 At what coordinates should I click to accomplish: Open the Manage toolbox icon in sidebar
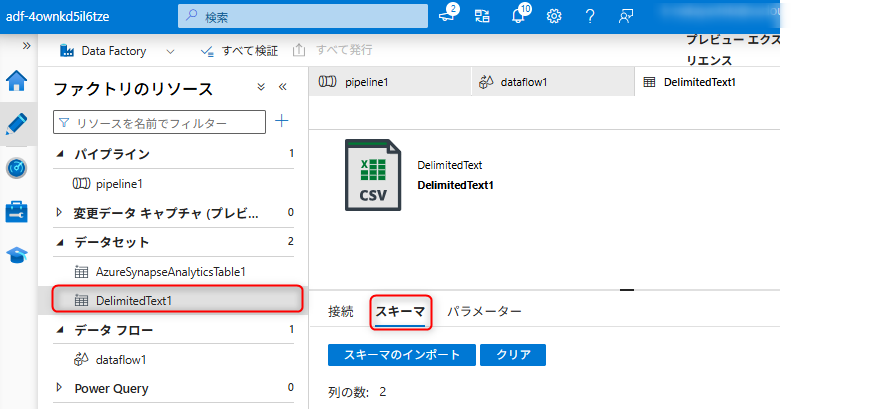[17, 211]
